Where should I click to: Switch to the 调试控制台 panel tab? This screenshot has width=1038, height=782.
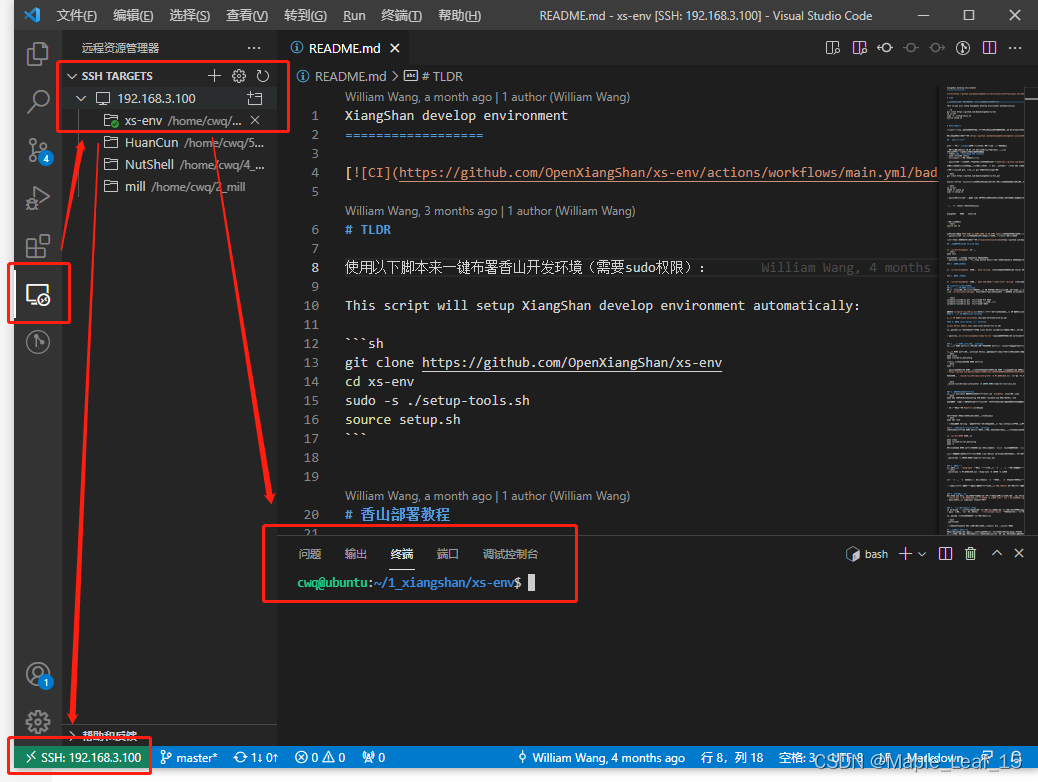[x=510, y=554]
